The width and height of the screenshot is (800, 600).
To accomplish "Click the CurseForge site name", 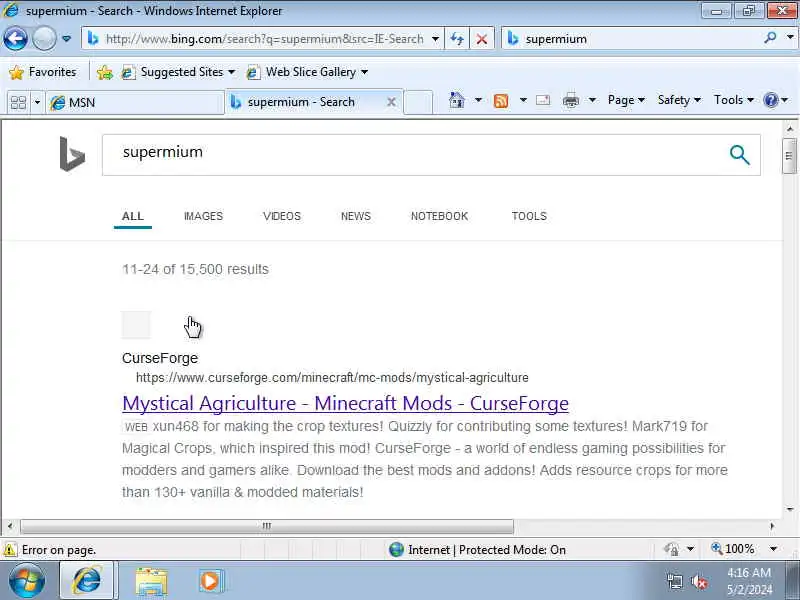I will pyautogui.click(x=160, y=358).
